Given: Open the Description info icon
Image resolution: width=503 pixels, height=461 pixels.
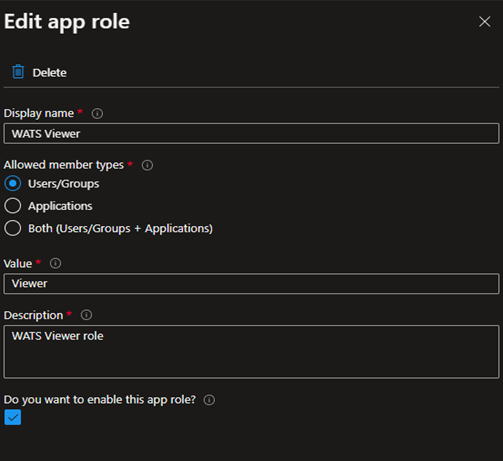Looking at the screenshot, I should click(x=86, y=315).
